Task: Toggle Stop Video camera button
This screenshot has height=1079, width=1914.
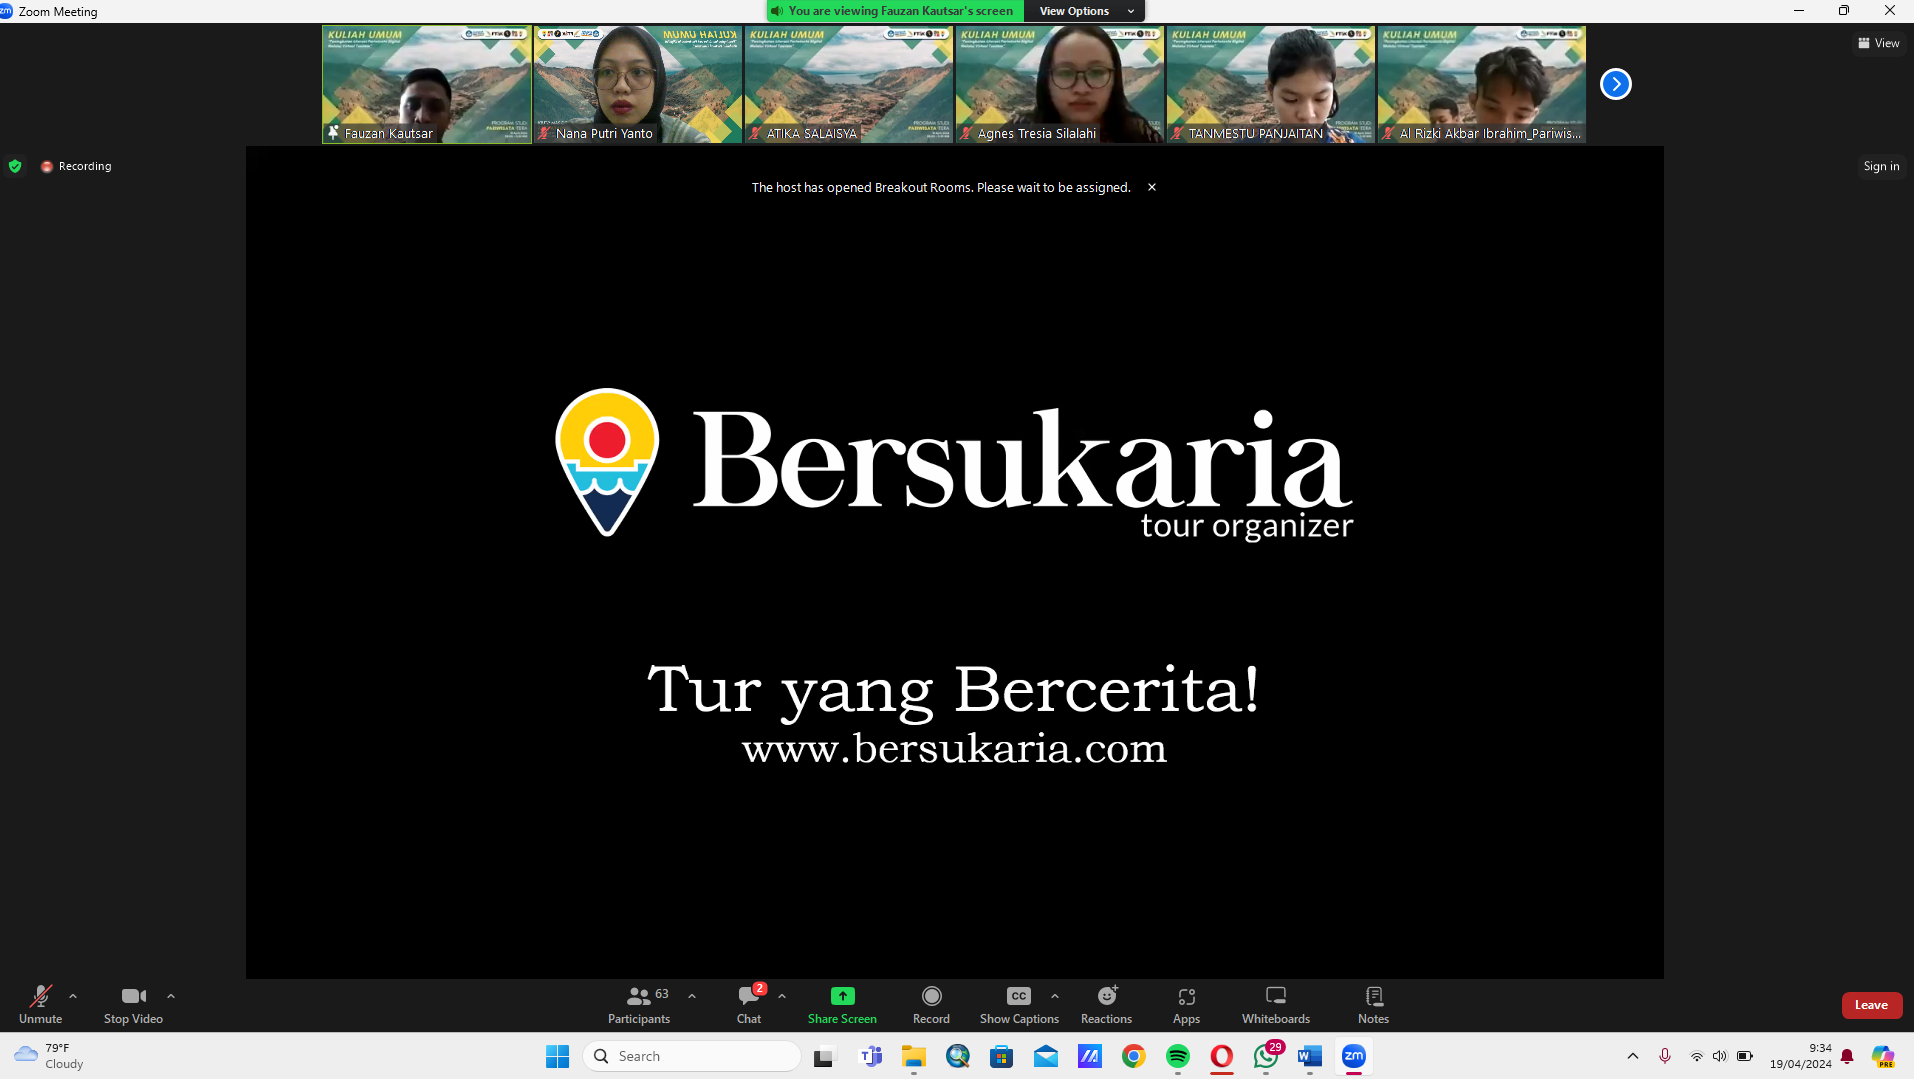Action: point(133,1004)
